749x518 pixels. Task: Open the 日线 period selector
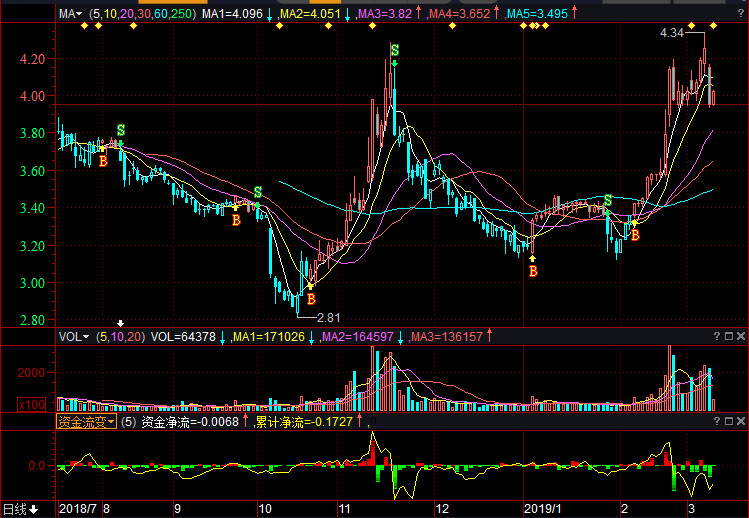click(20, 509)
